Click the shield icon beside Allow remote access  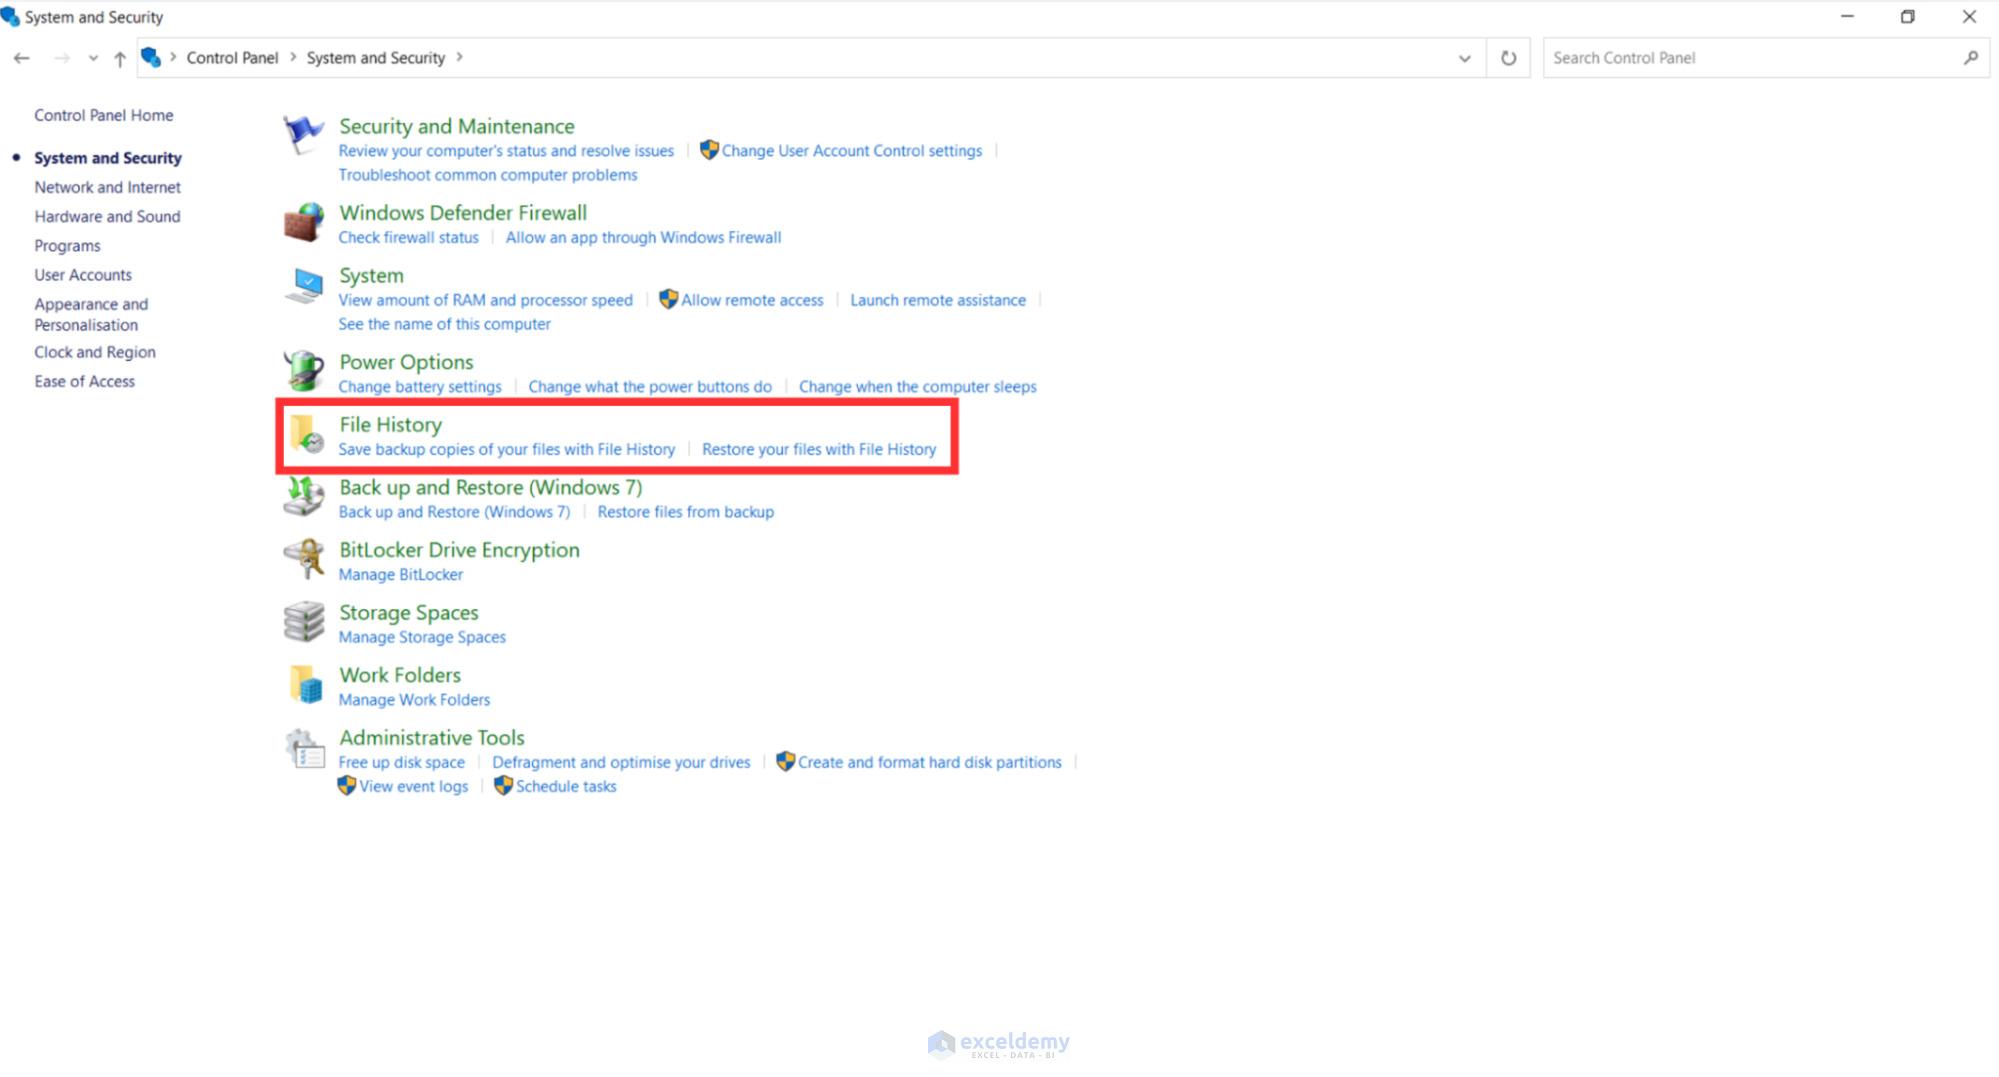click(x=668, y=299)
